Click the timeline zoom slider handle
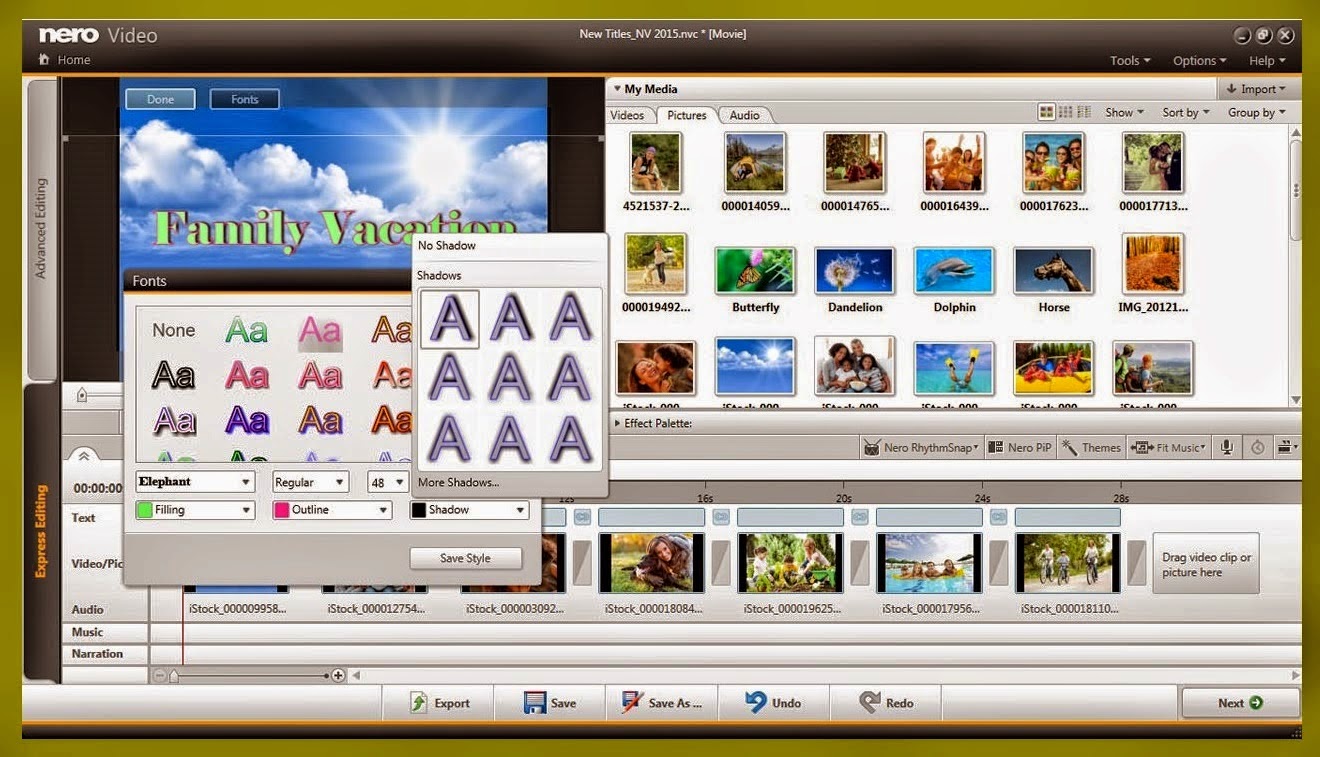This screenshot has width=1320, height=757. pos(173,676)
